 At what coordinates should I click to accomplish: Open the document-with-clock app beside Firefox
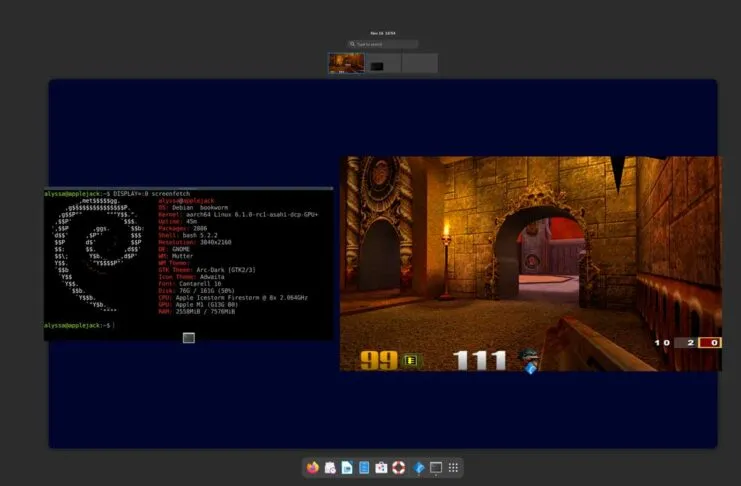pos(330,467)
